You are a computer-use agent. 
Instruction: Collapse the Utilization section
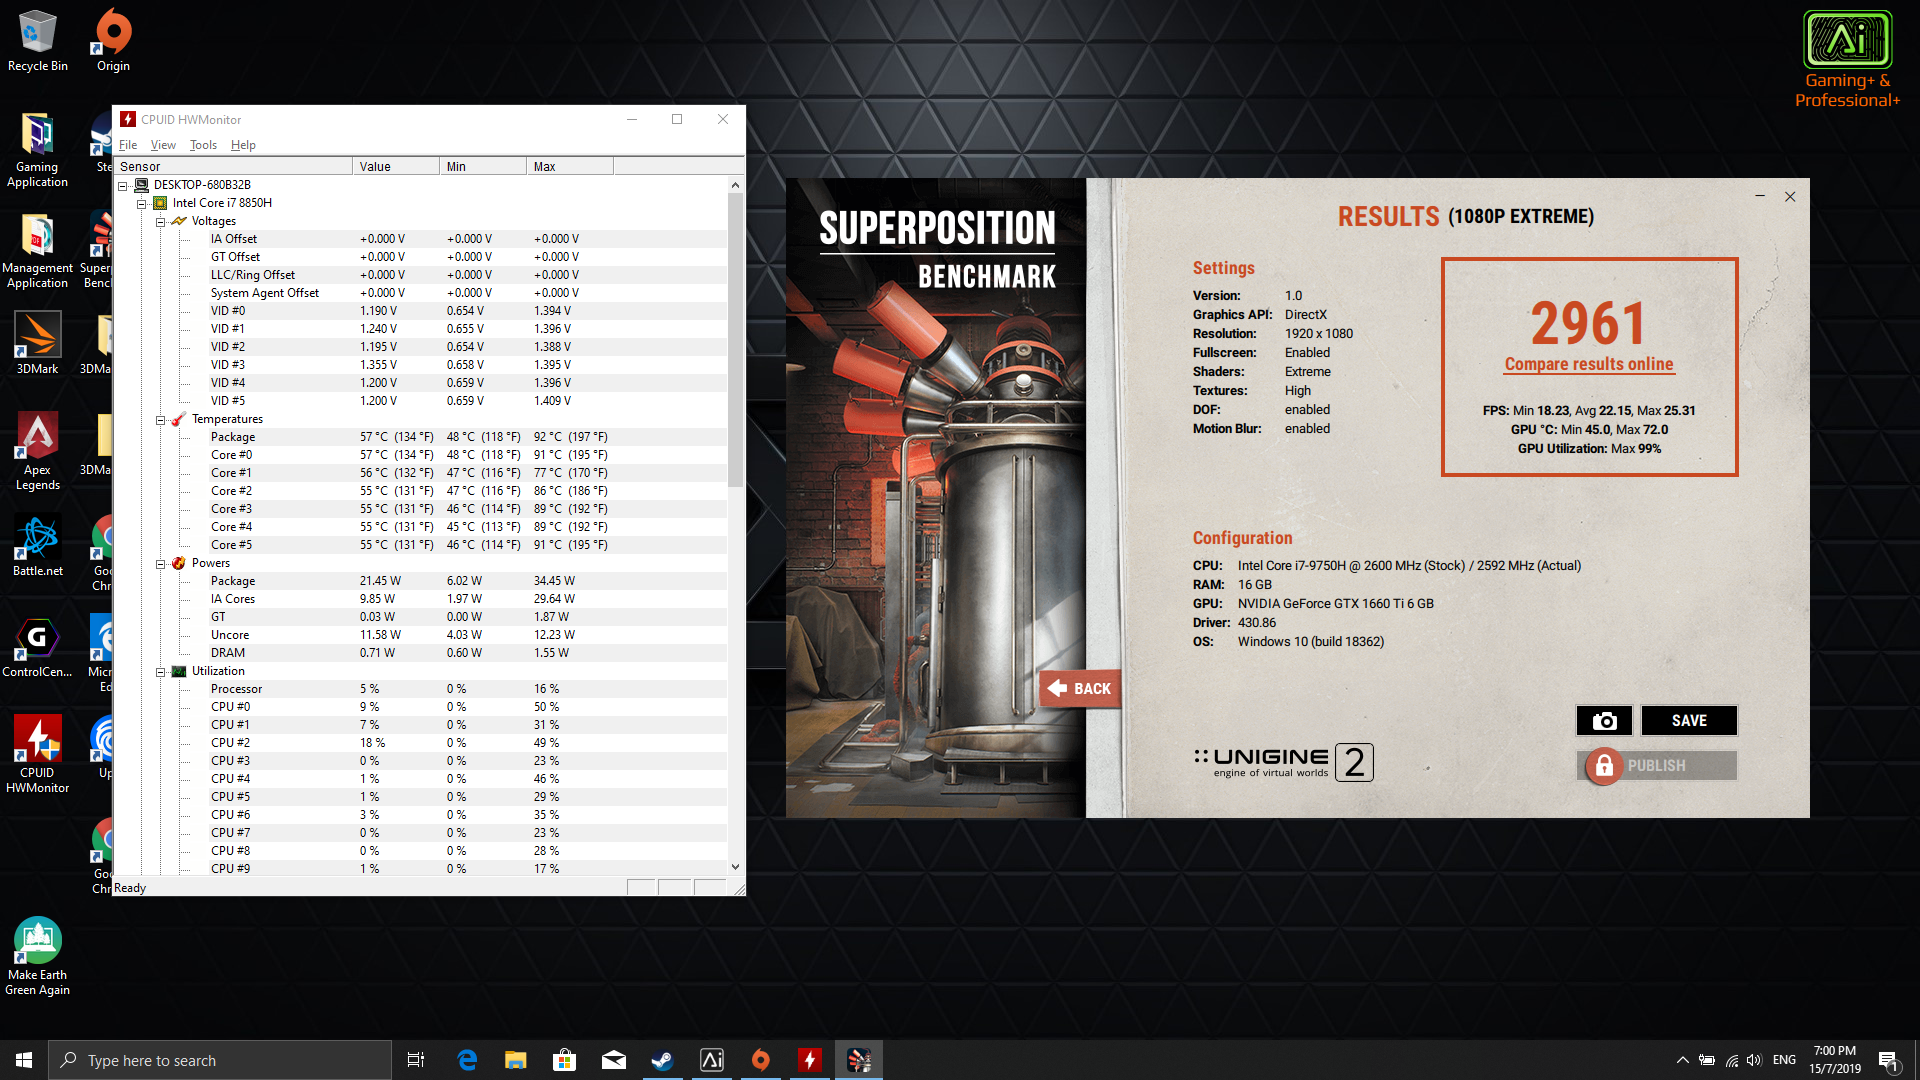tap(160, 671)
